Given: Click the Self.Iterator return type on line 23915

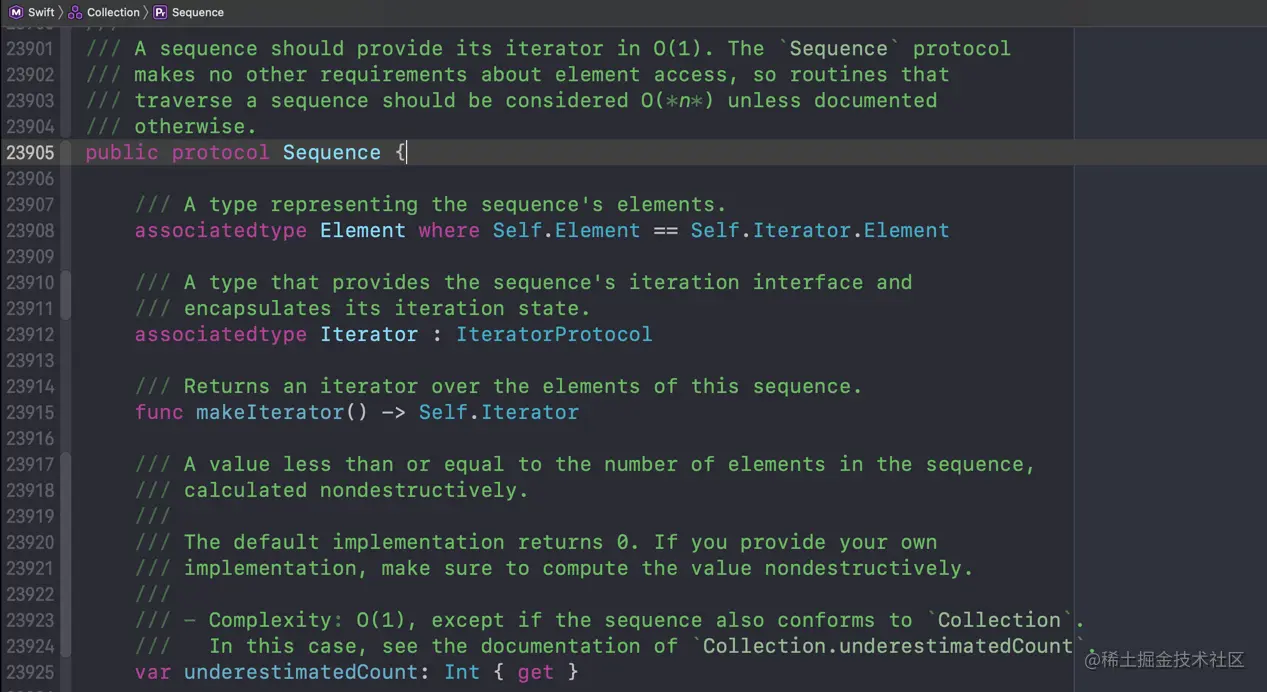Looking at the screenshot, I should pyautogui.click(x=499, y=412).
